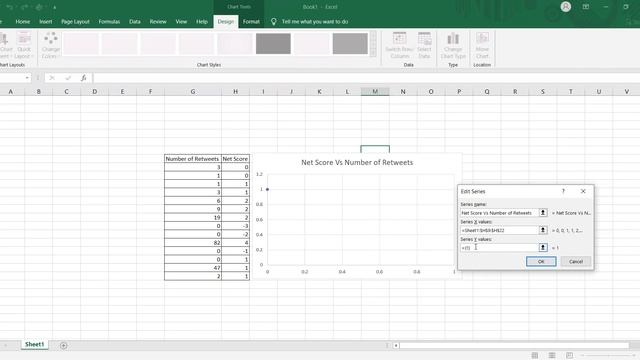
Task: Open the Change Colors dropdown
Action: click(x=51, y=45)
